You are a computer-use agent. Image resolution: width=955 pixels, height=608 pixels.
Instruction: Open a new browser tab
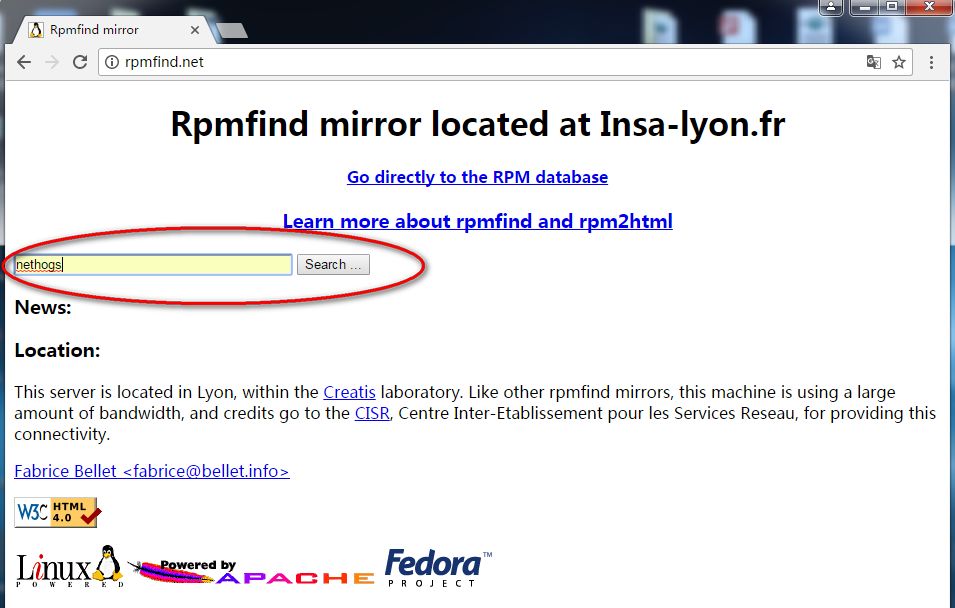(233, 30)
